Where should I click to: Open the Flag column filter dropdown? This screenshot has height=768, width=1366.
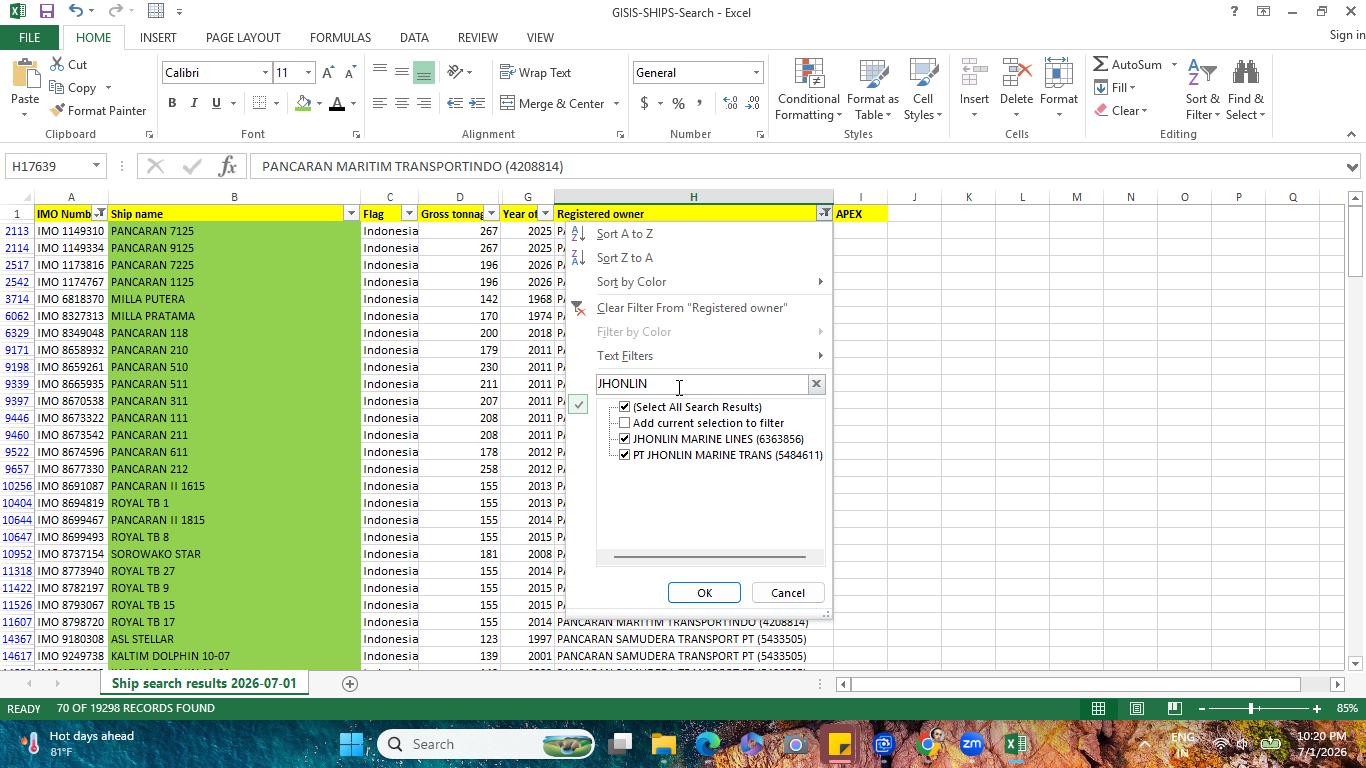tap(409, 214)
